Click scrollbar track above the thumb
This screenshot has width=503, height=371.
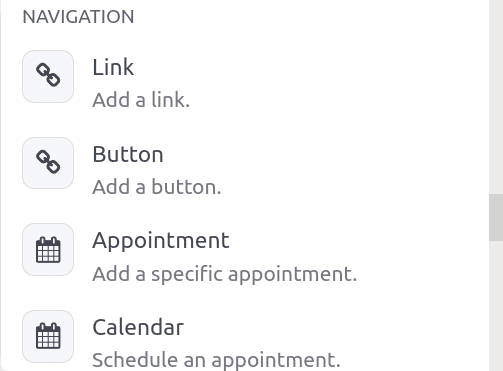coord(496,97)
